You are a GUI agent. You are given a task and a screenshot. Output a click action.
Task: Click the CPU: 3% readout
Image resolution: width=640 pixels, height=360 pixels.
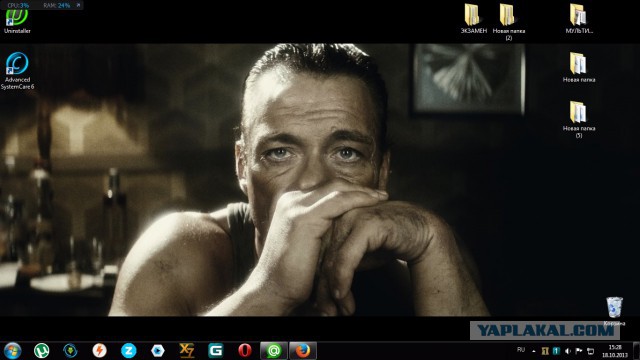pyautogui.click(x=18, y=5)
